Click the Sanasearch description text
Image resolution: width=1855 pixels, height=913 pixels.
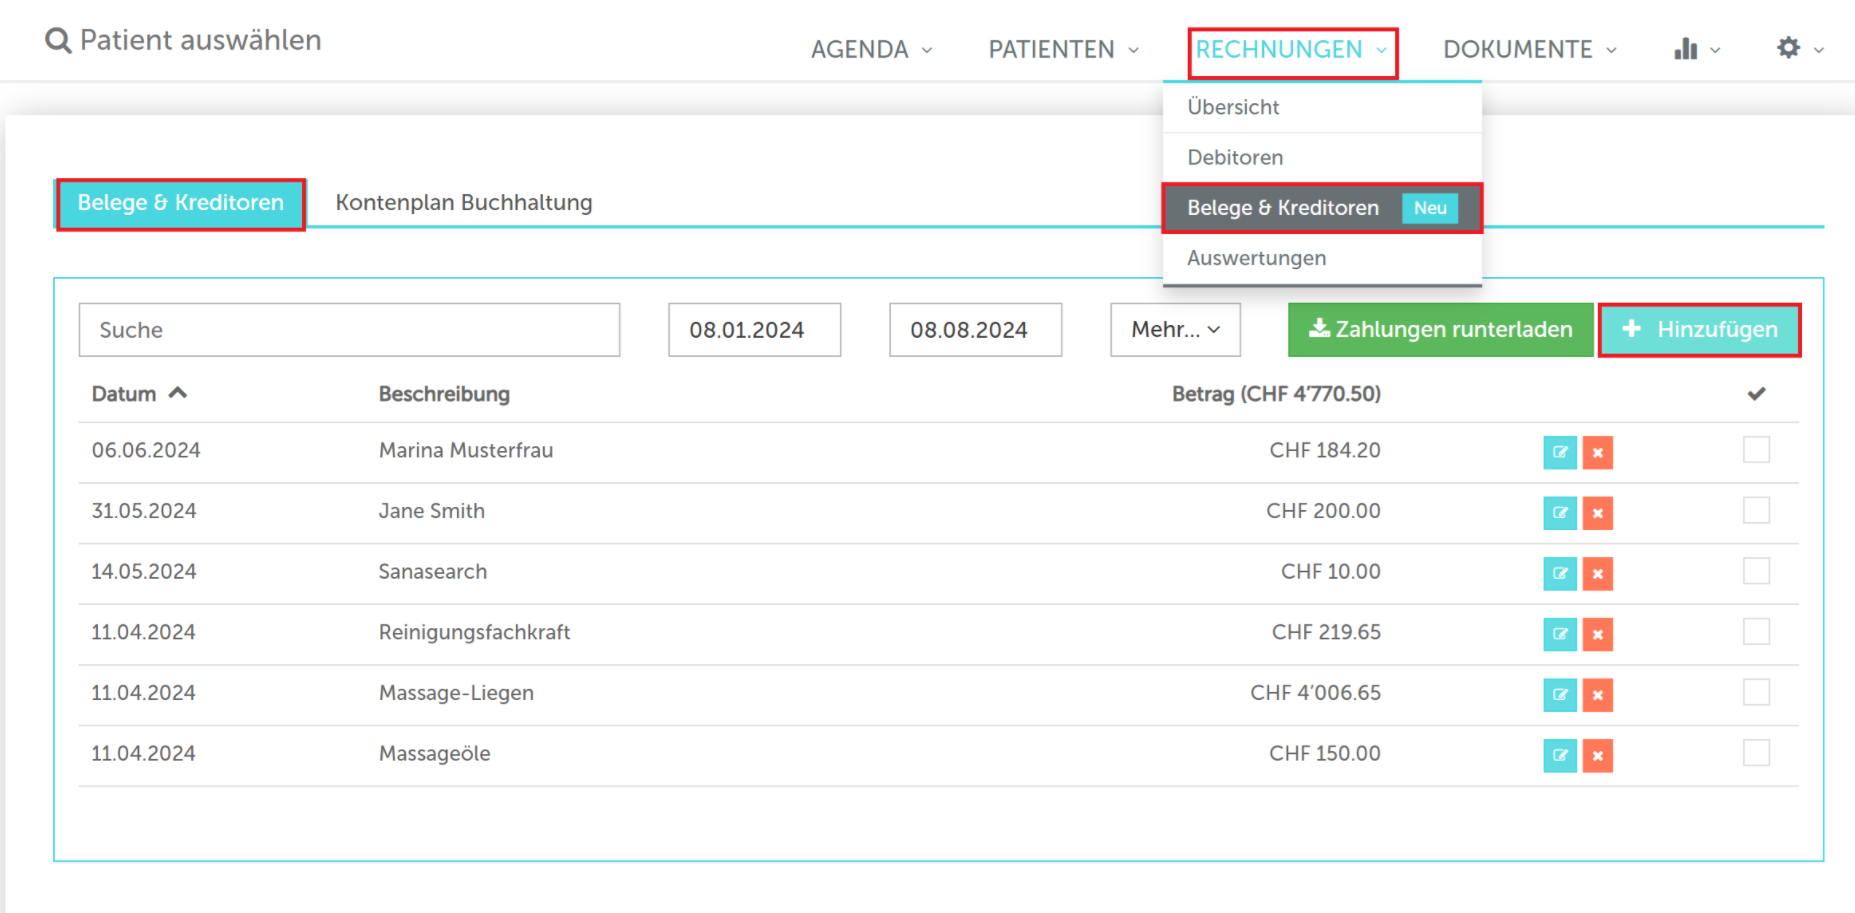[433, 572]
